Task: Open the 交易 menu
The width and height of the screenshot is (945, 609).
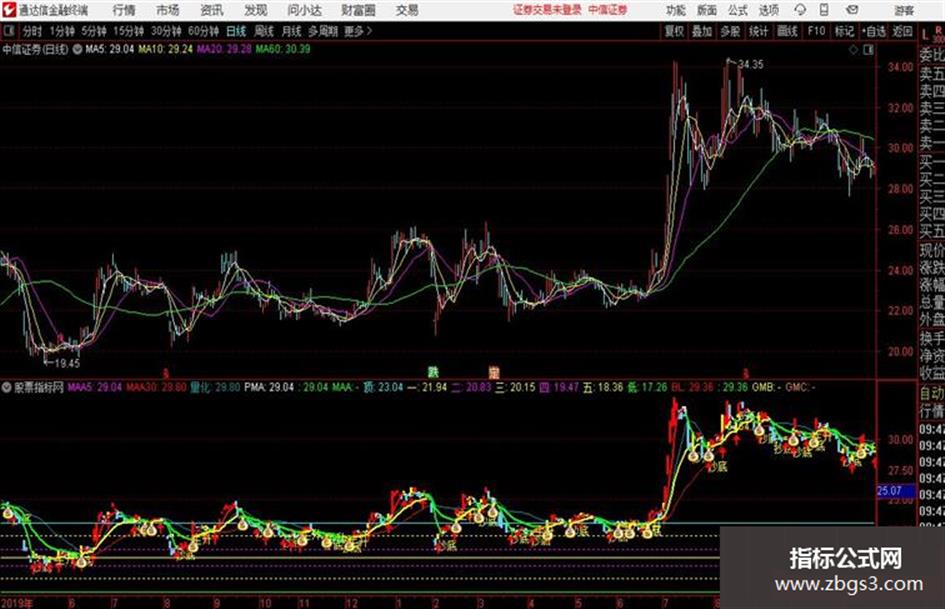Action: point(407,10)
